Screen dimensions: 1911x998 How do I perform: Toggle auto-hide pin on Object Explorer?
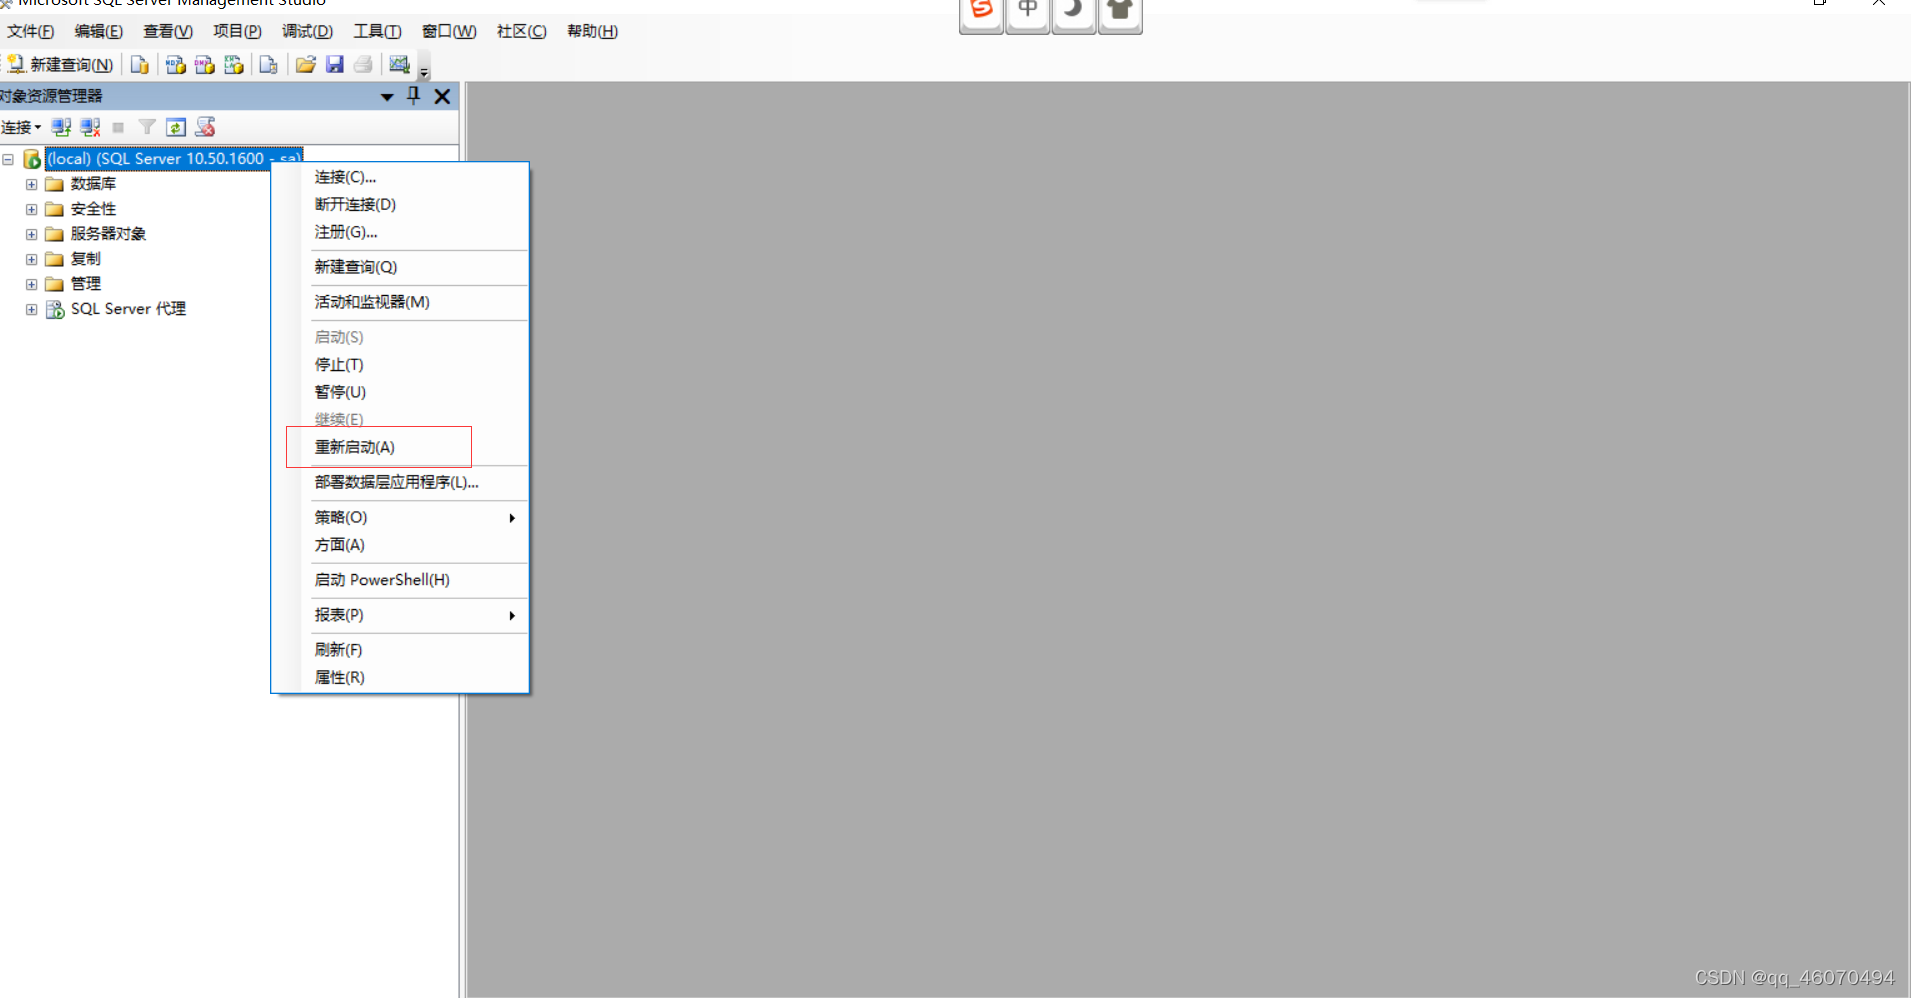(414, 96)
